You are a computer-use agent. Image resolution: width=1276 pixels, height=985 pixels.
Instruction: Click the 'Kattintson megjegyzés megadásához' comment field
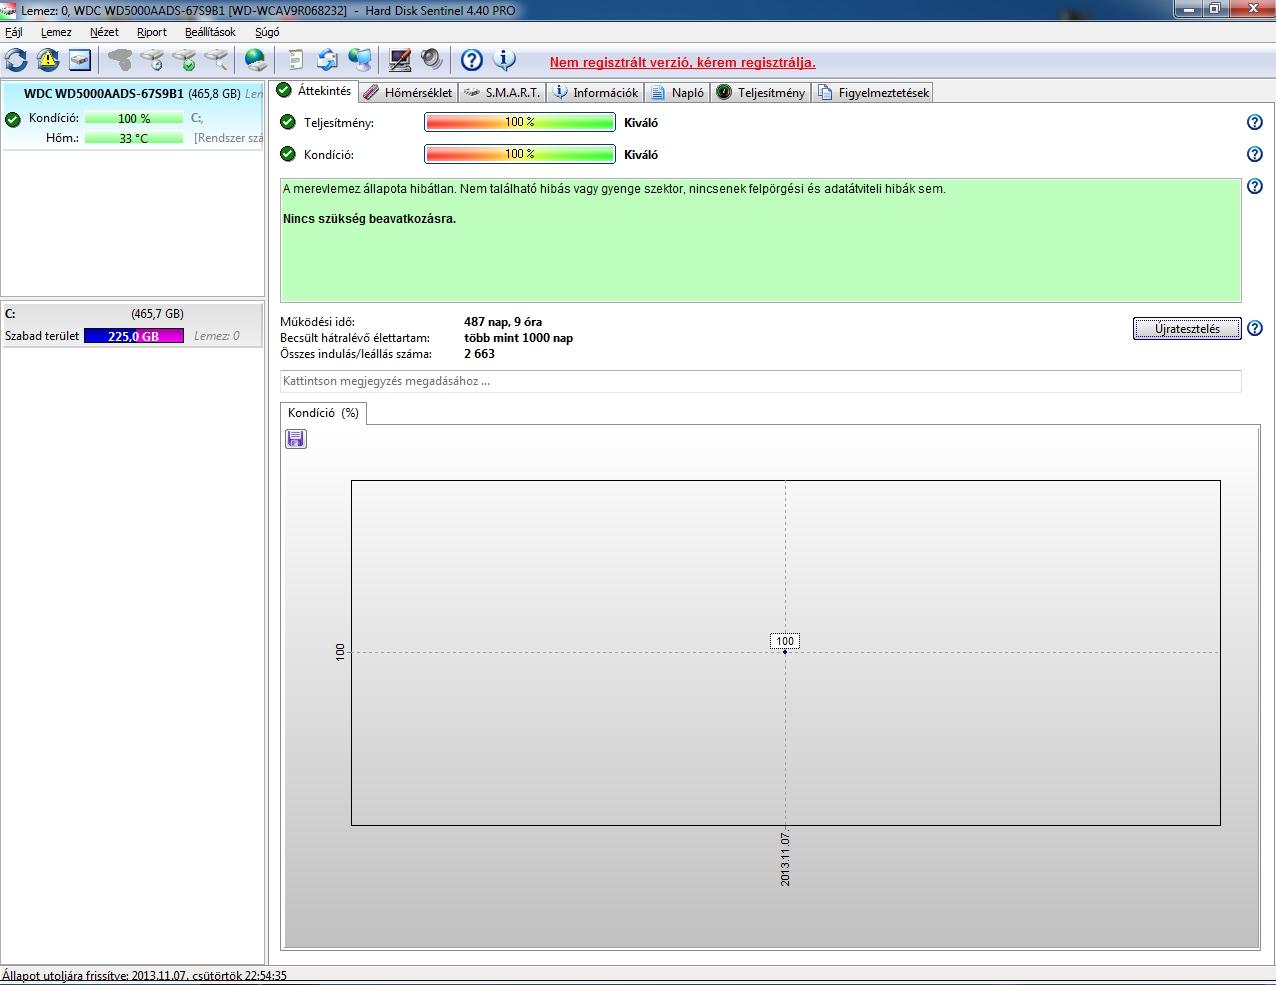[x=760, y=381]
